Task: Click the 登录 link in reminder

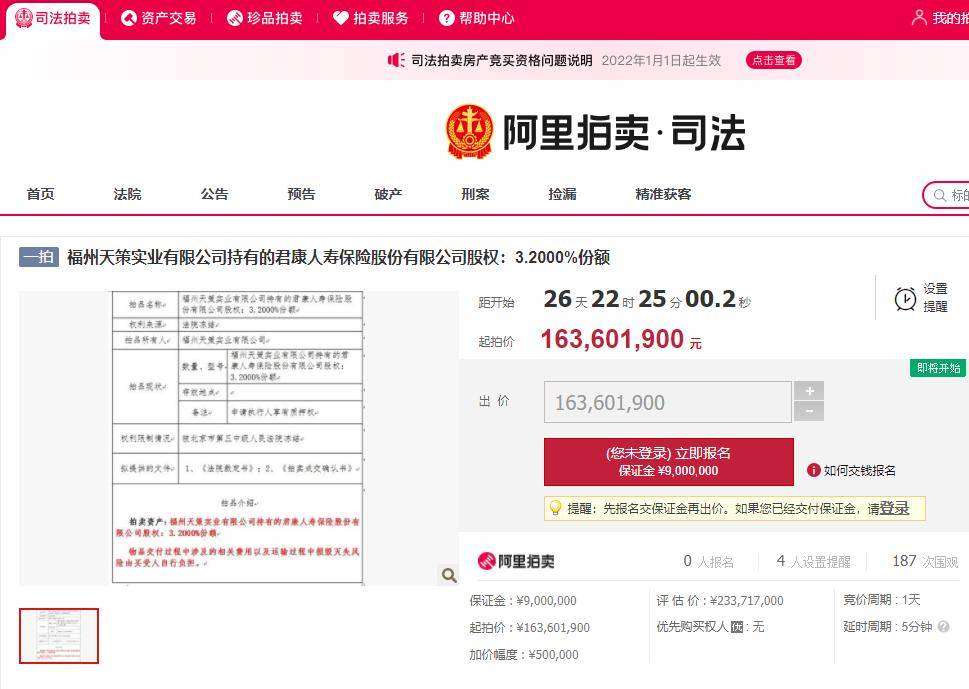Action: tap(894, 508)
